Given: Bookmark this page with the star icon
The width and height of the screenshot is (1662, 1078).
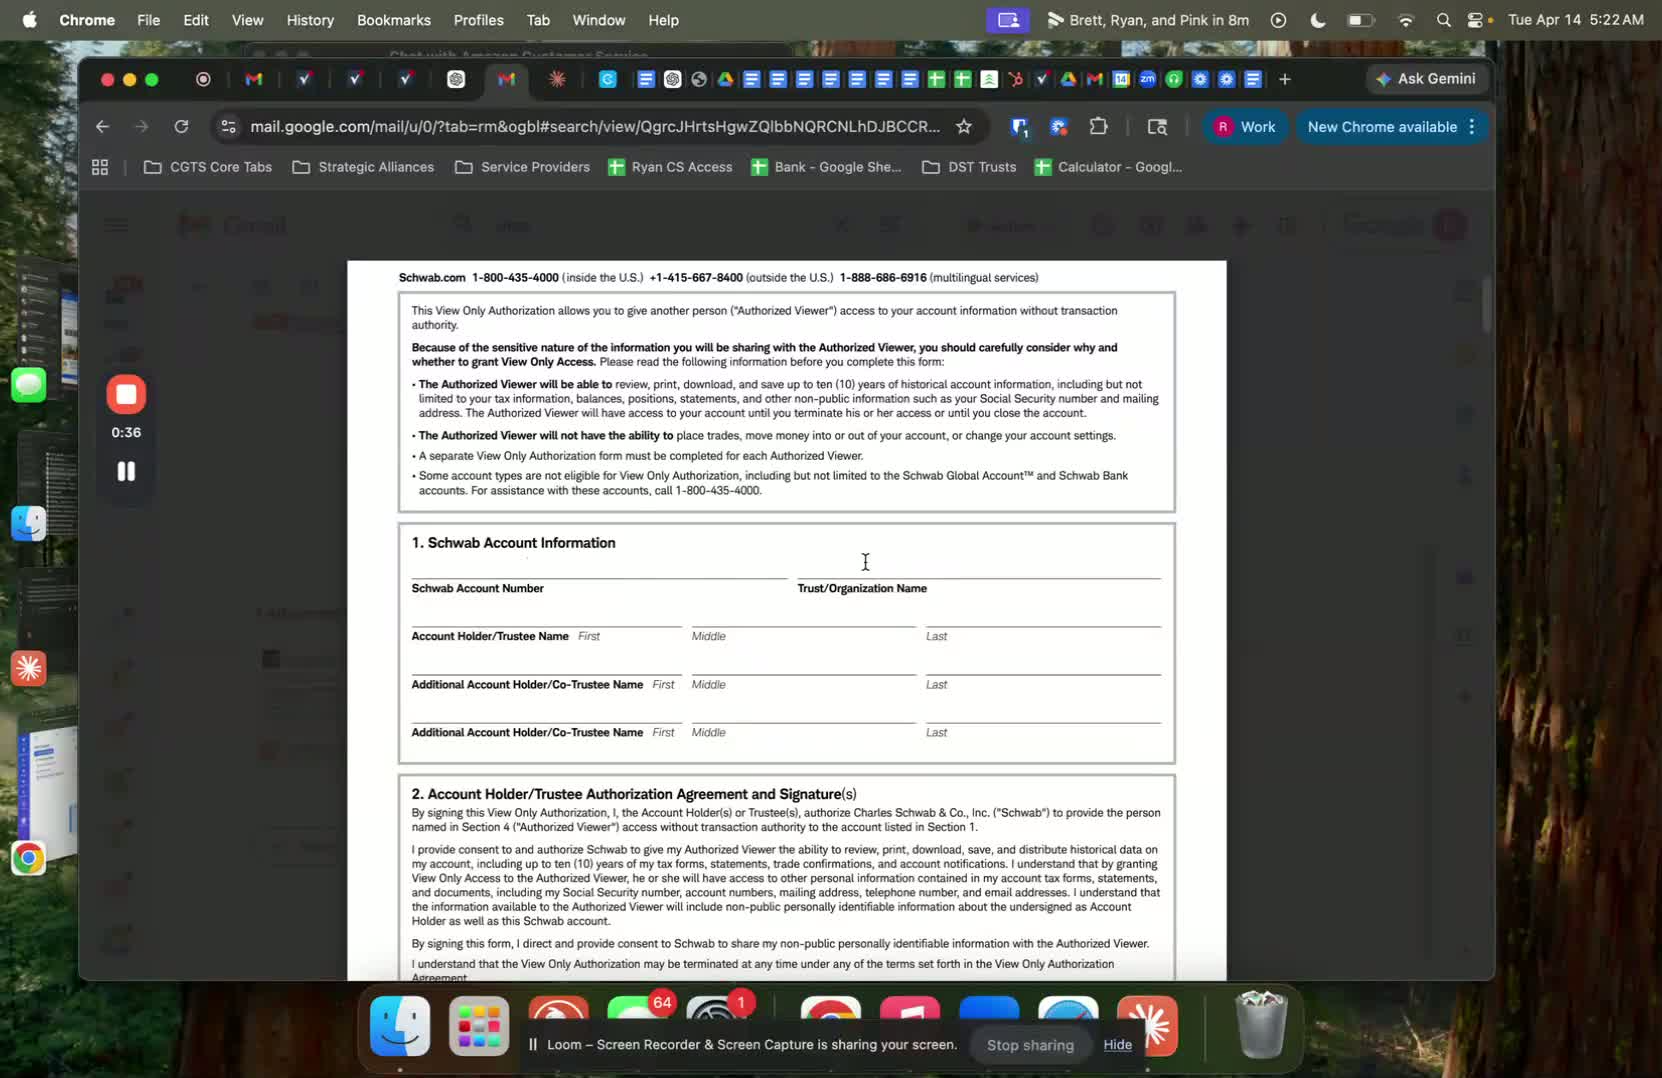Looking at the screenshot, I should tap(964, 127).
